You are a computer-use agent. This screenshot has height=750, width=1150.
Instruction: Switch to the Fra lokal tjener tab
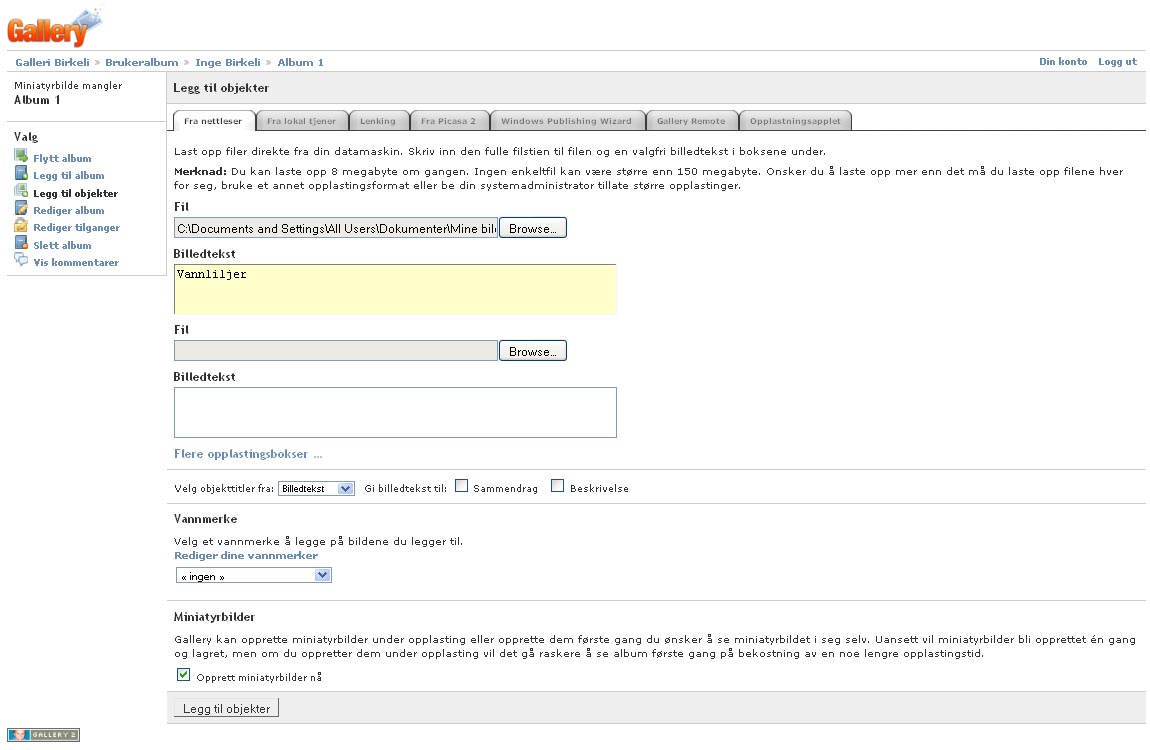tap(301, 121)
